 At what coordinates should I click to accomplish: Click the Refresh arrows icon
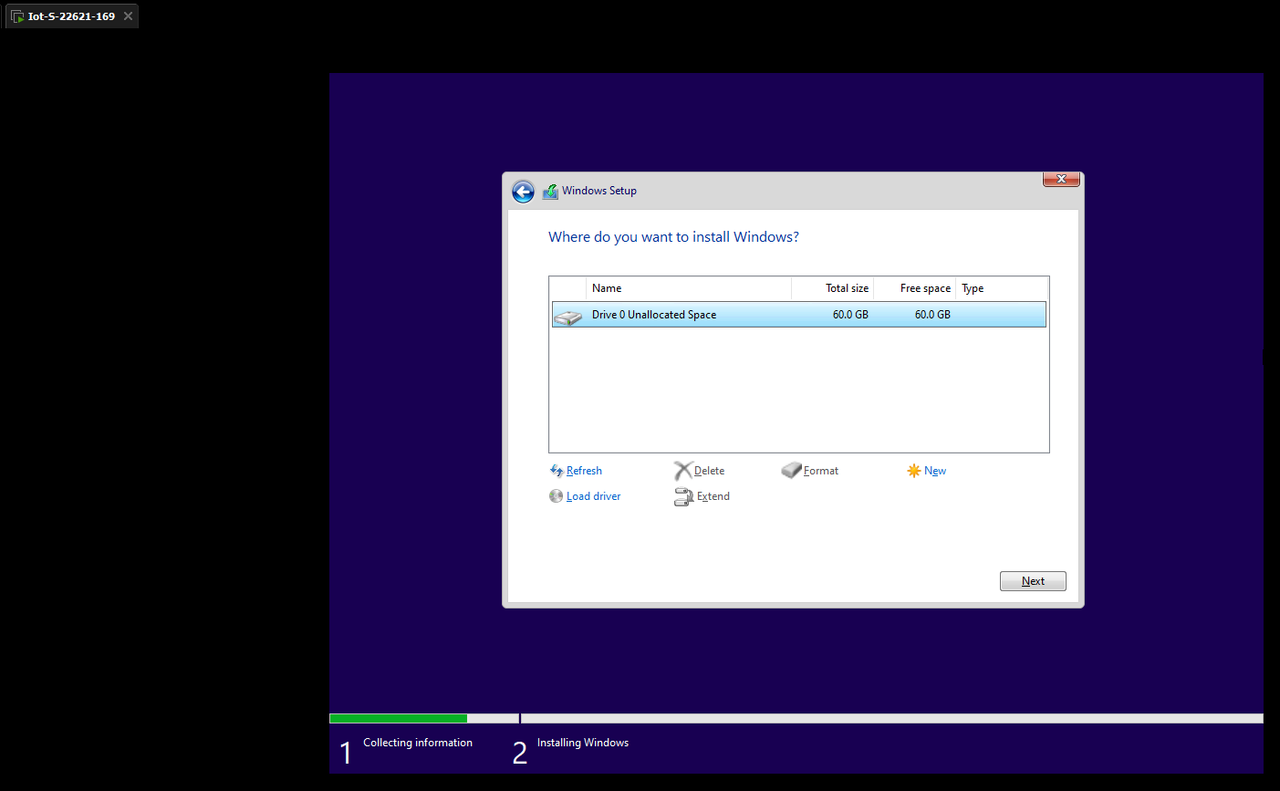point(557,471)
